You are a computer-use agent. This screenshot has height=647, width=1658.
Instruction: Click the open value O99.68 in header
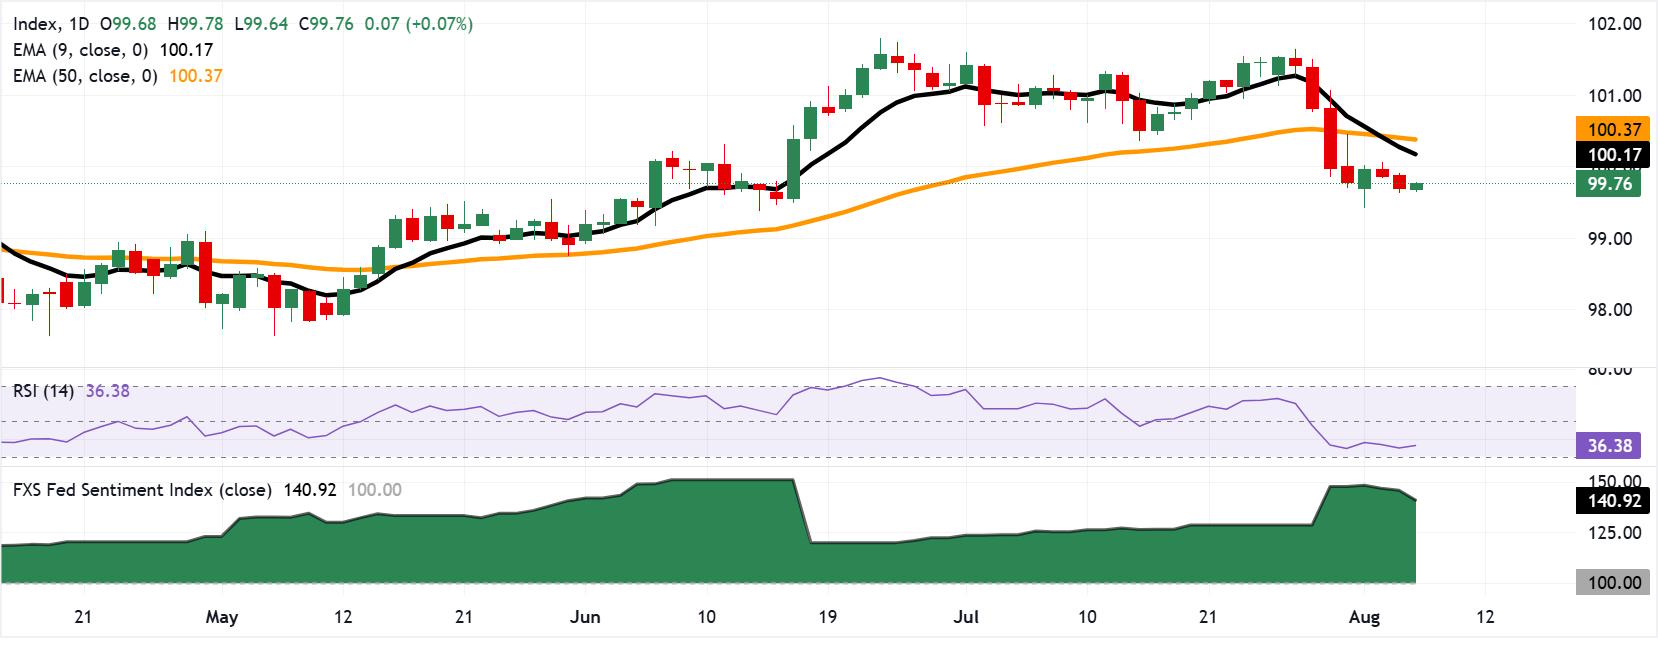tap(130, 24)
